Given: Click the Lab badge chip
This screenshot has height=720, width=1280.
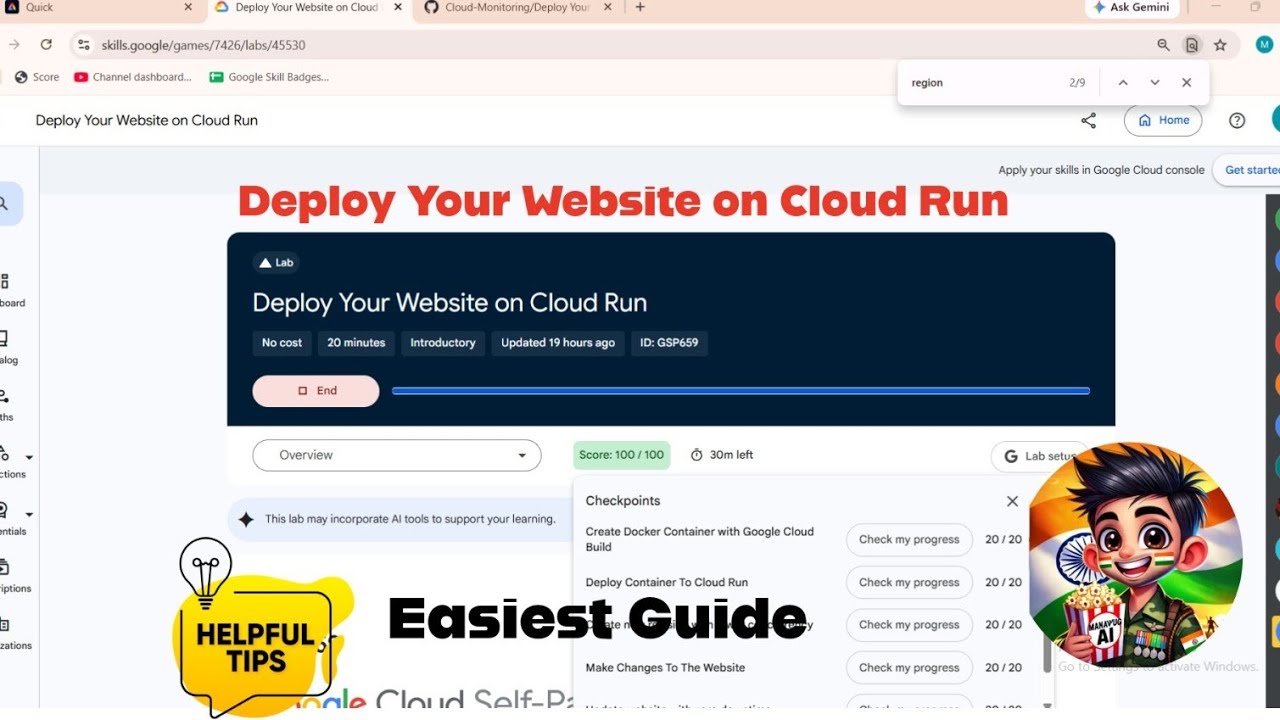Looking at the screenshot, I should (276, 263).
